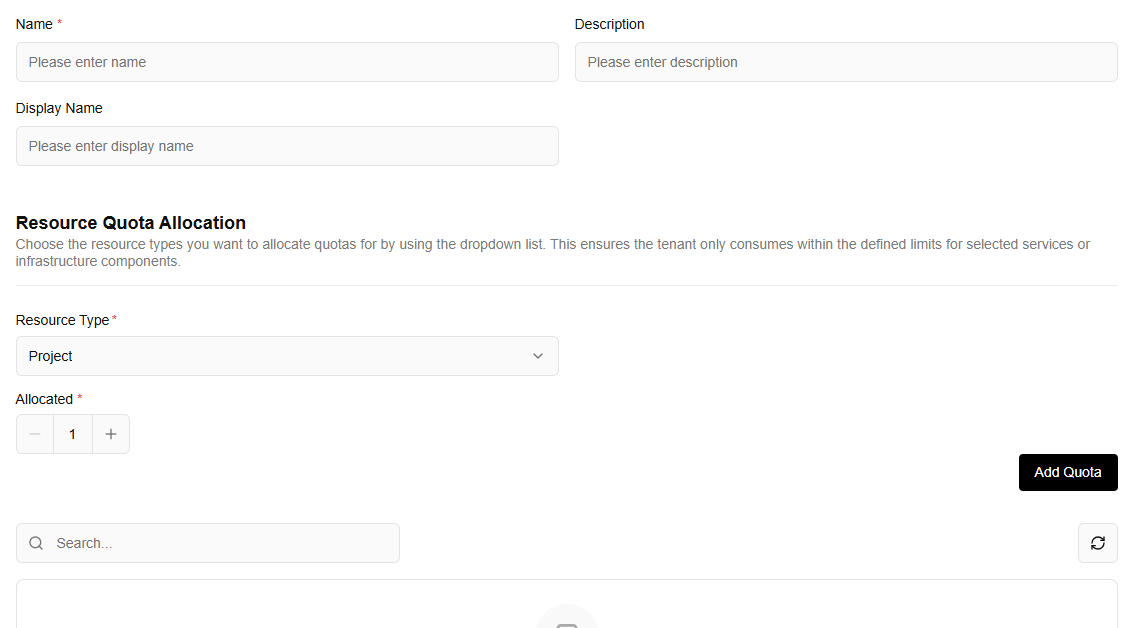Screen dimensions: 1142x628
Task: Click the Description field label
Action: (609, 24)
